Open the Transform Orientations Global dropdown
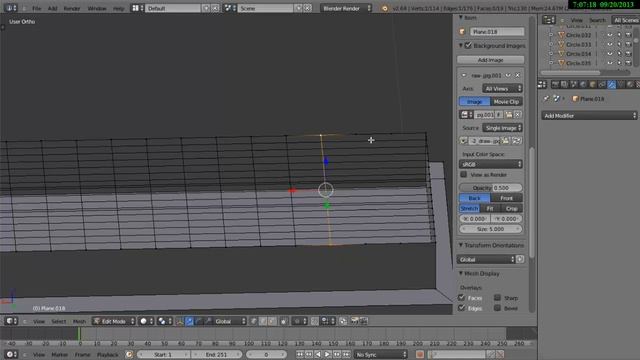 486,260
